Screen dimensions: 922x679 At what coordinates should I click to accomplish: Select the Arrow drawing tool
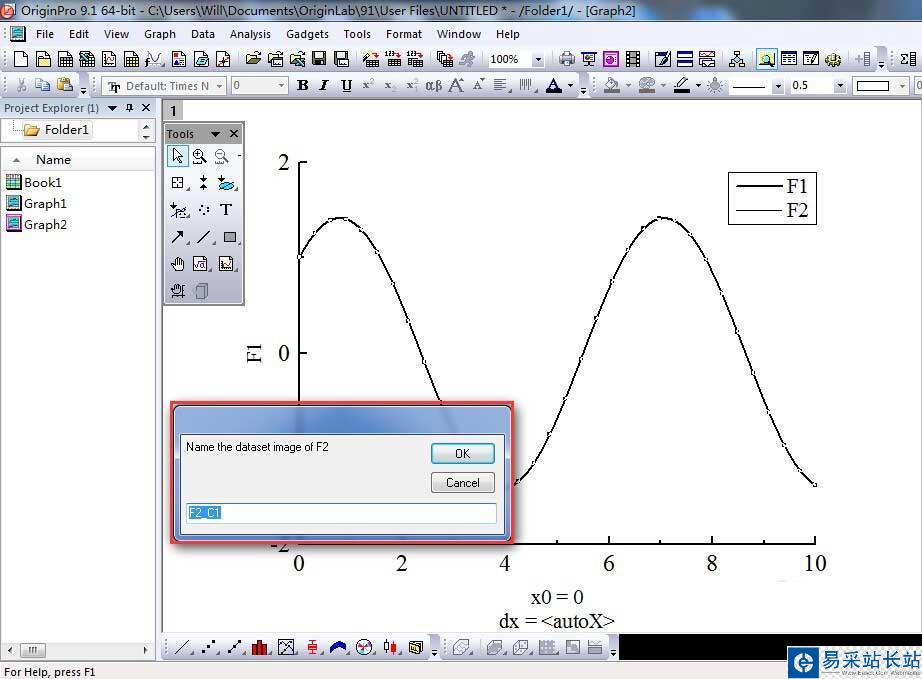point(177,237)
